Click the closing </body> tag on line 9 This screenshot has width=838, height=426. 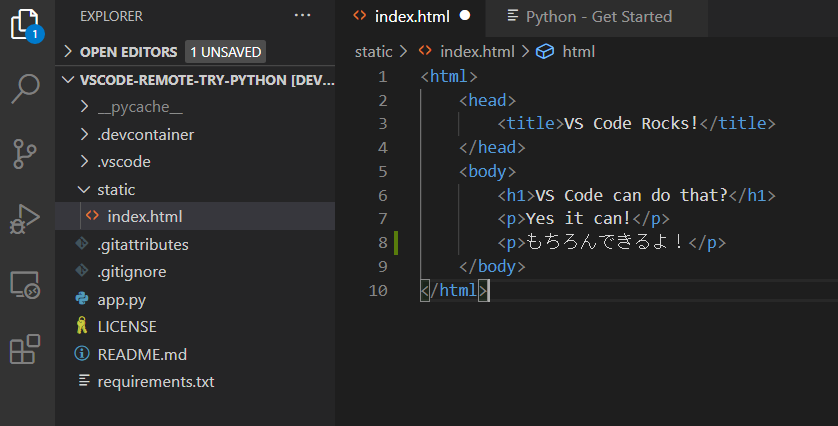coord(492,267)
